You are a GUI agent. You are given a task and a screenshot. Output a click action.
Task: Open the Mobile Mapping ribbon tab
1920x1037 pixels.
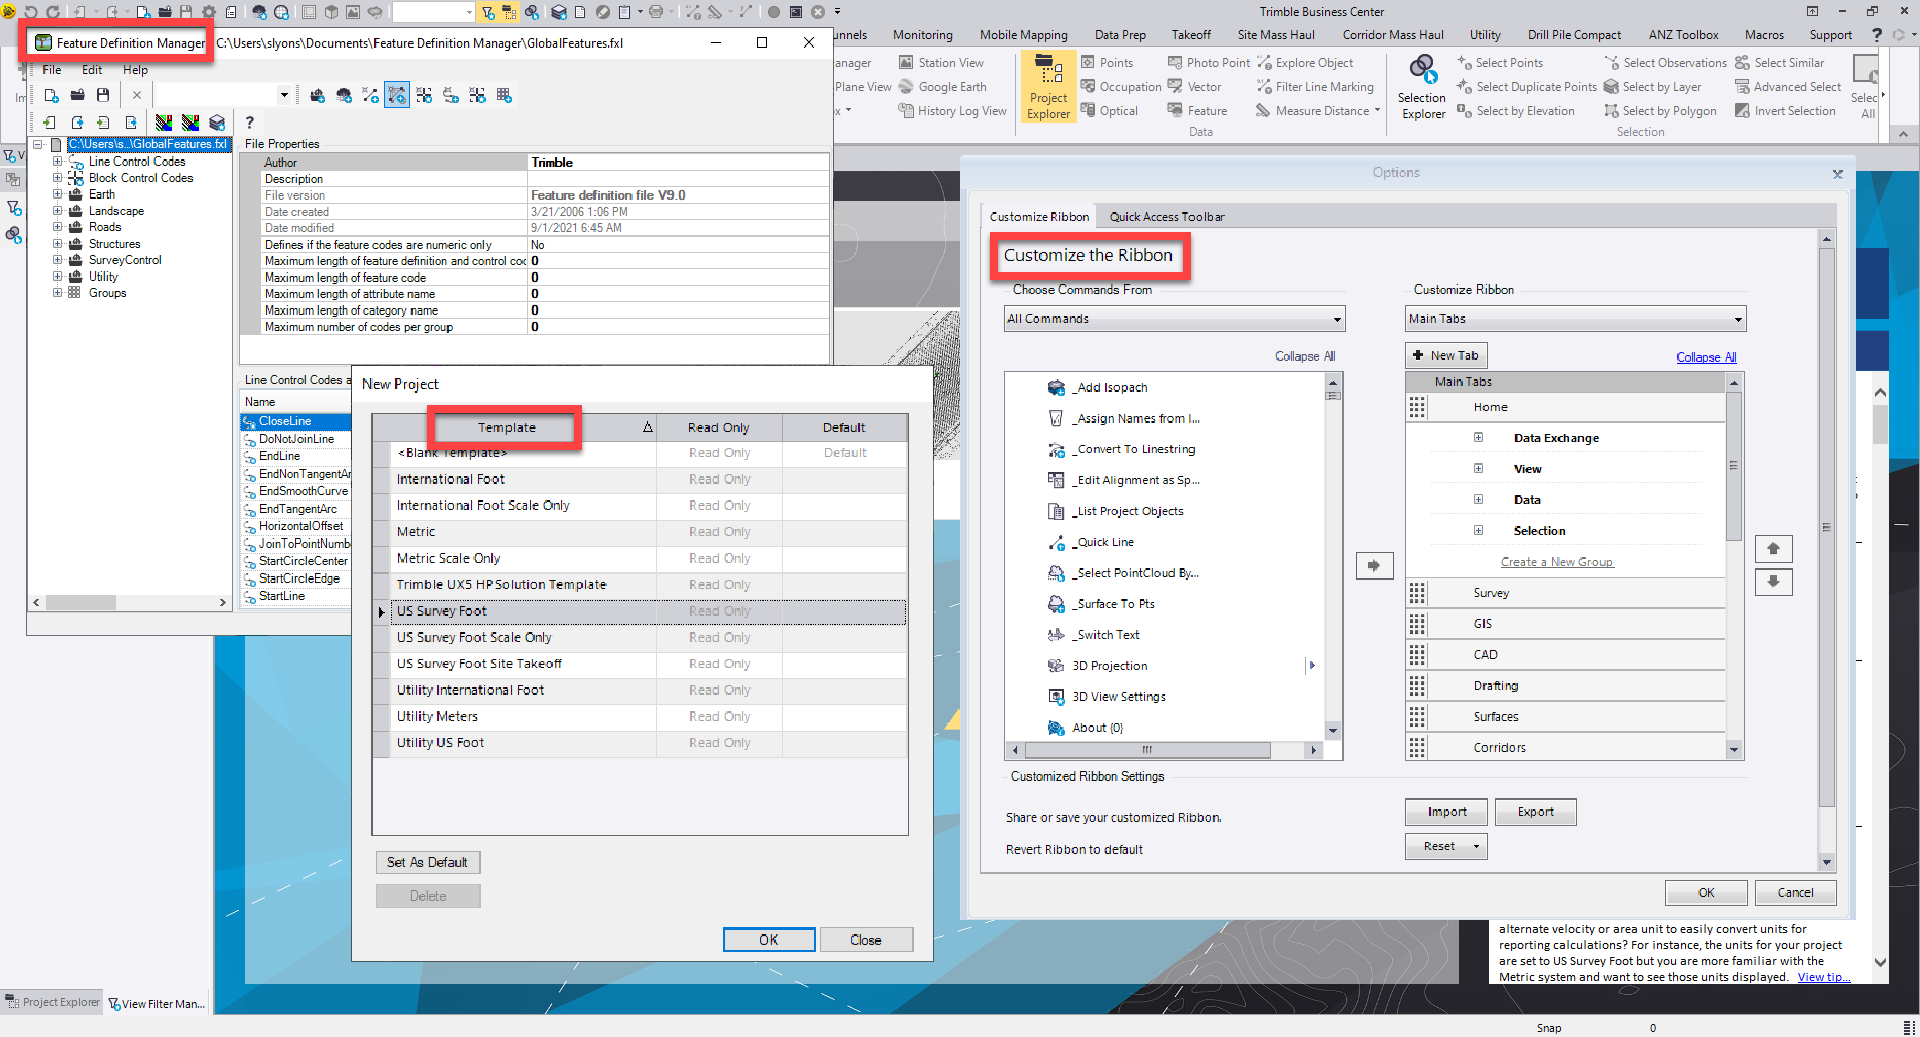pos(1023,35)
